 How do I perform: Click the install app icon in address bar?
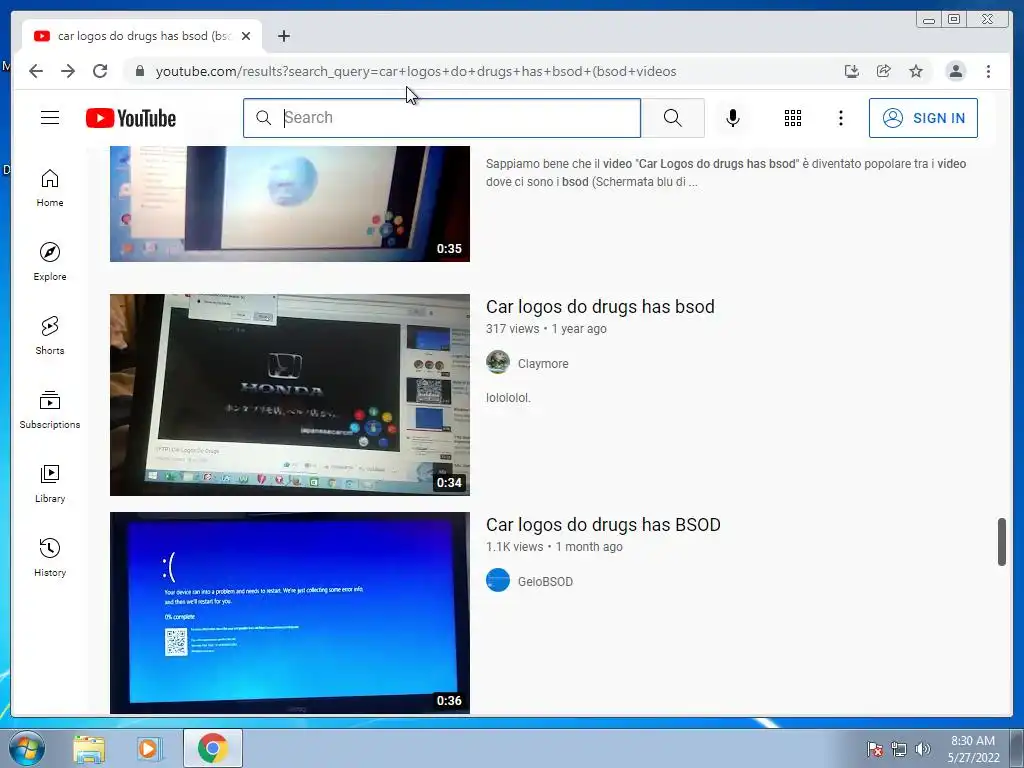click(852, 71)
